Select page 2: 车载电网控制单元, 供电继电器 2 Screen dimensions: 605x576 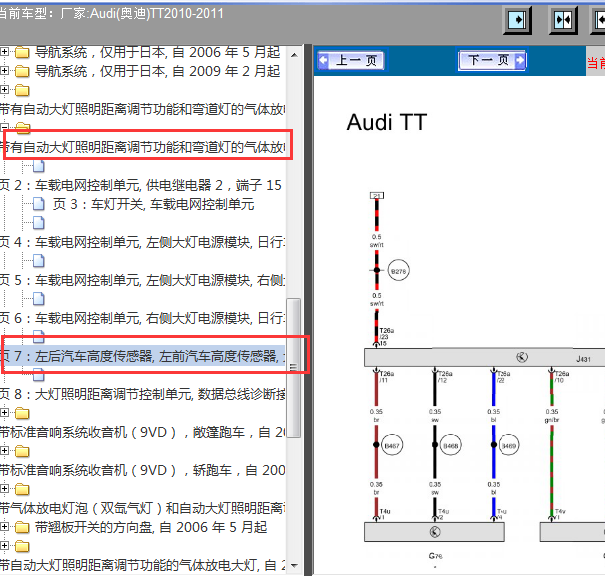click(x=141, y=185)
